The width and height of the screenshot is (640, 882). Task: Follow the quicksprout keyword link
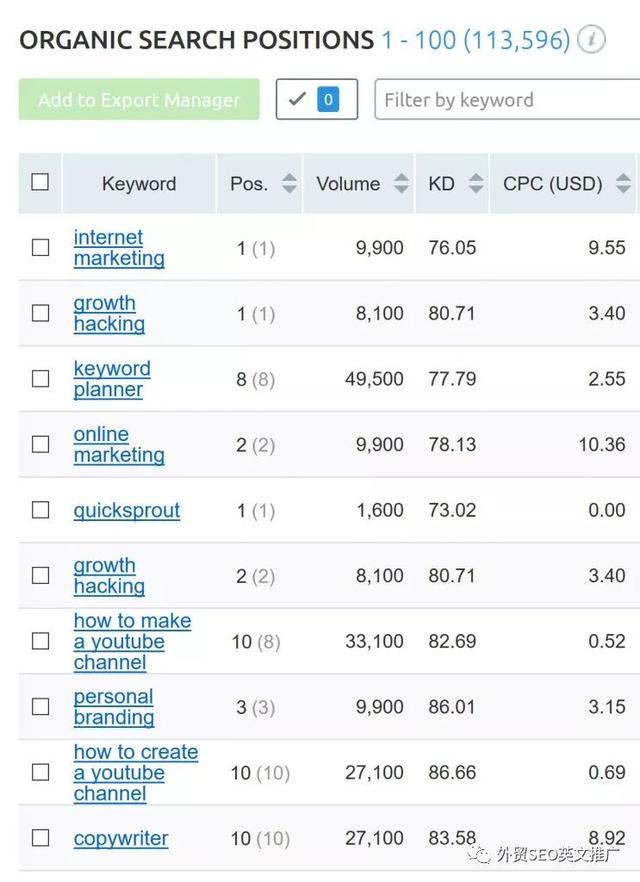(127, 510)
